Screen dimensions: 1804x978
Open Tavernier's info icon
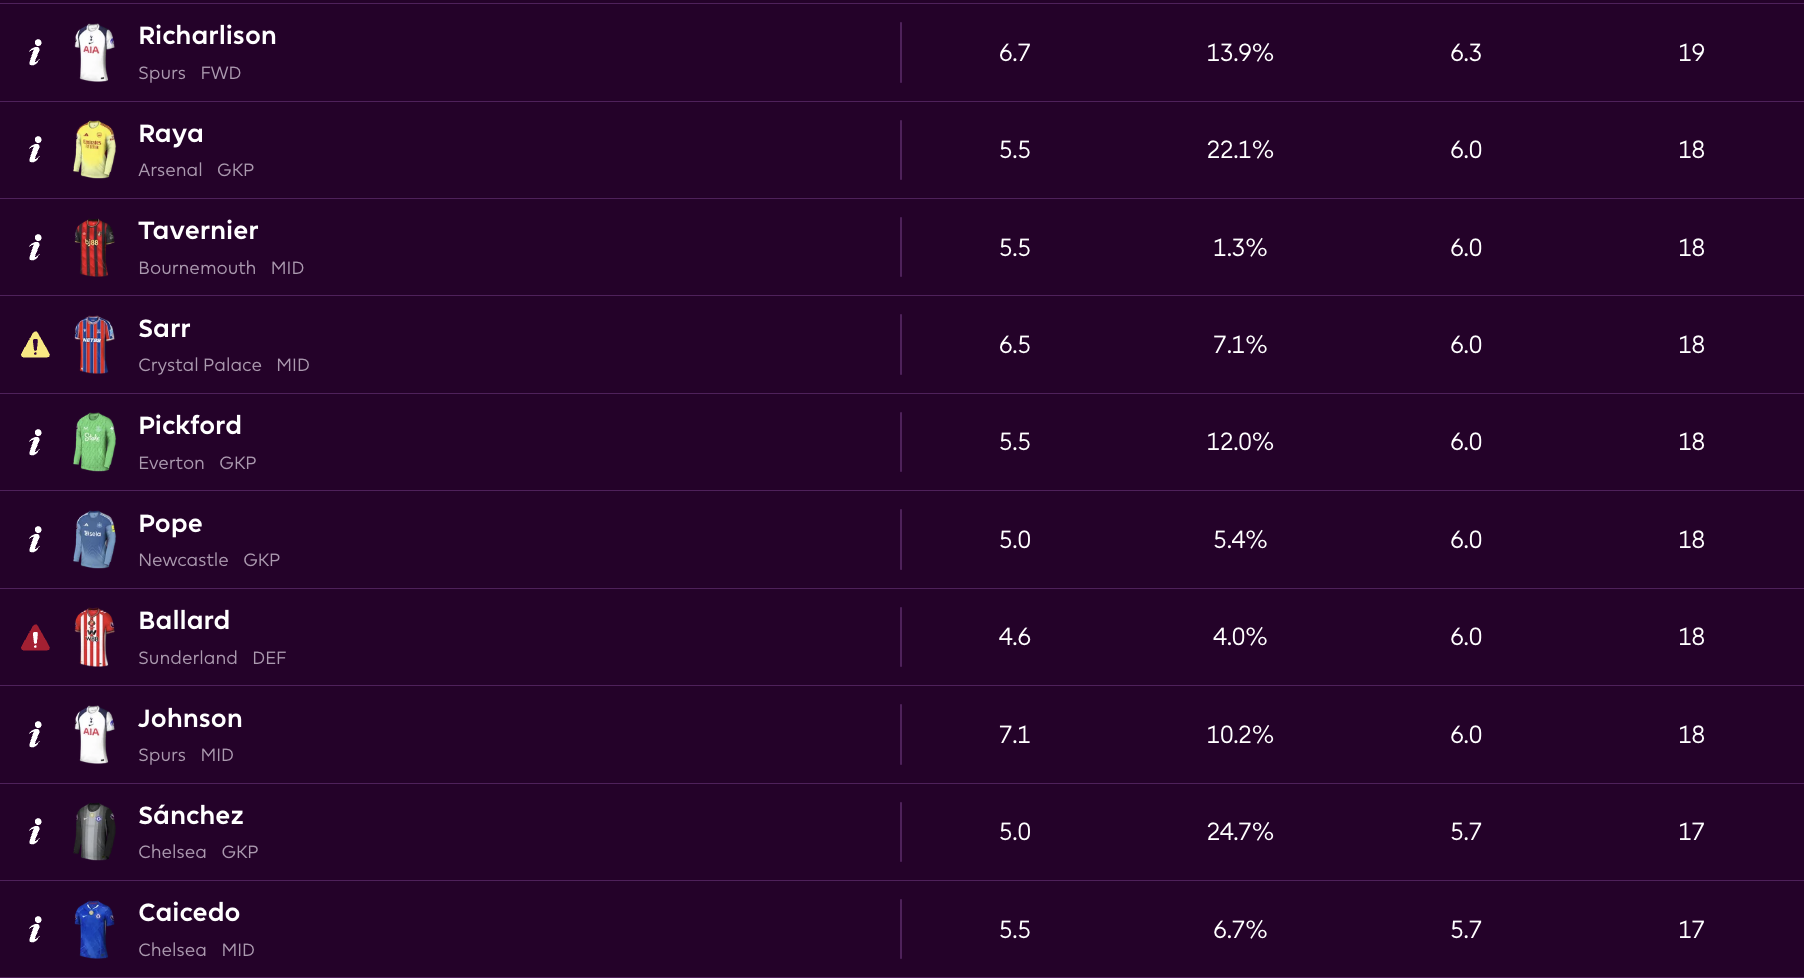(x=35, y=247)
